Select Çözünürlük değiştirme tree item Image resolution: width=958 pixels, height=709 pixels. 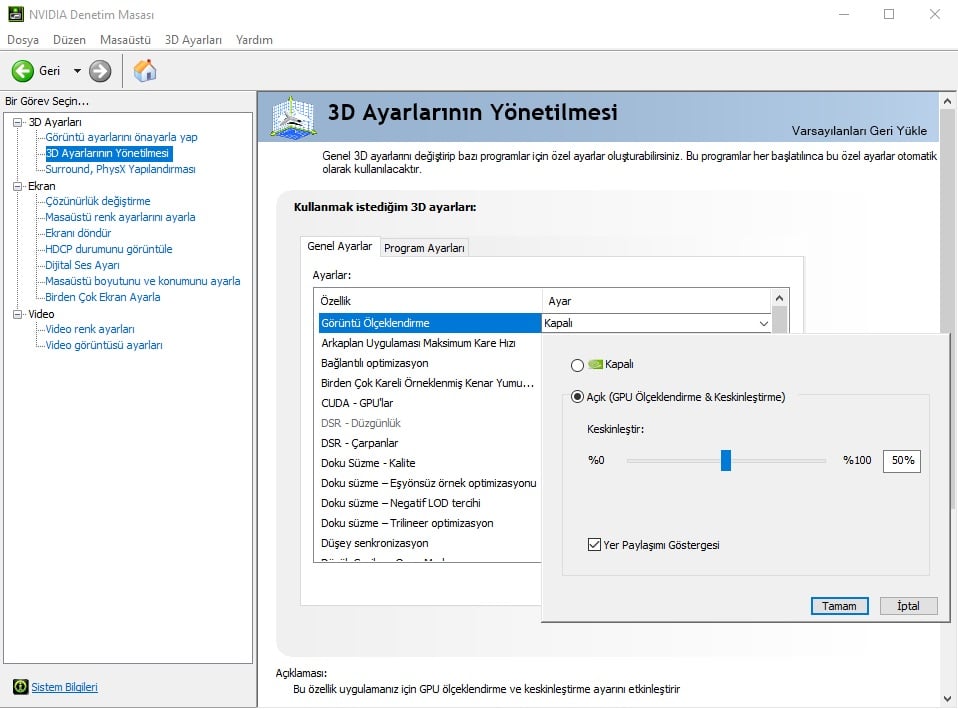[98, 201]
